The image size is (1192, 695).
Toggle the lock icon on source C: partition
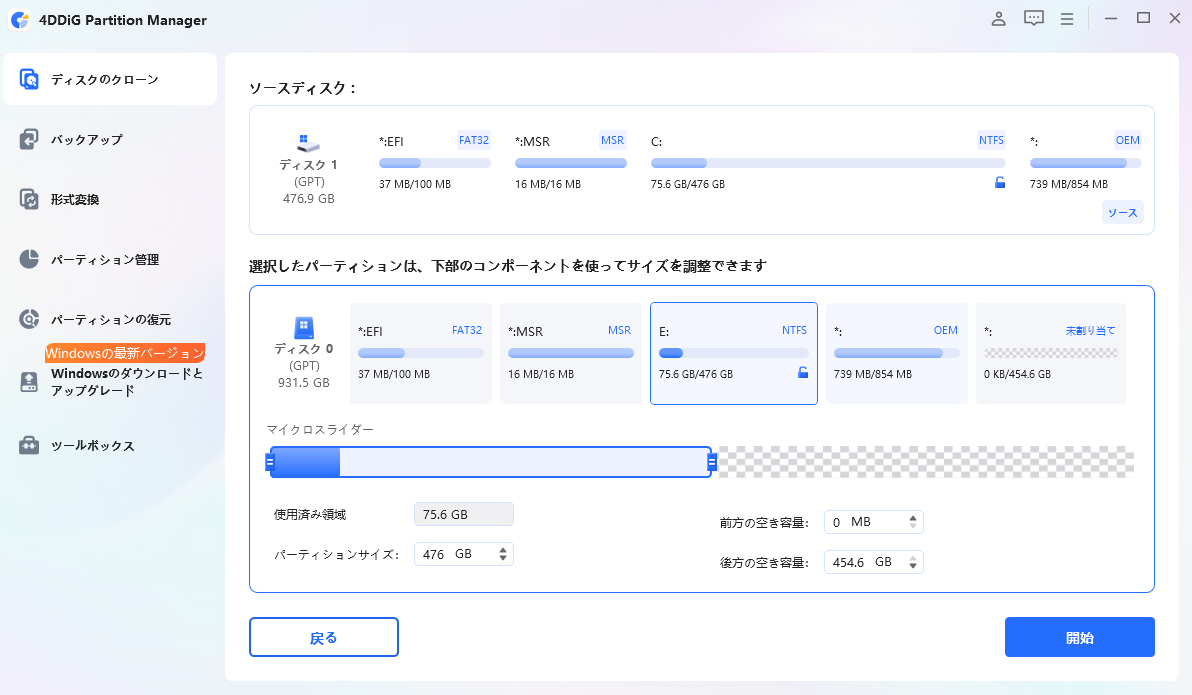pos(999,183)
